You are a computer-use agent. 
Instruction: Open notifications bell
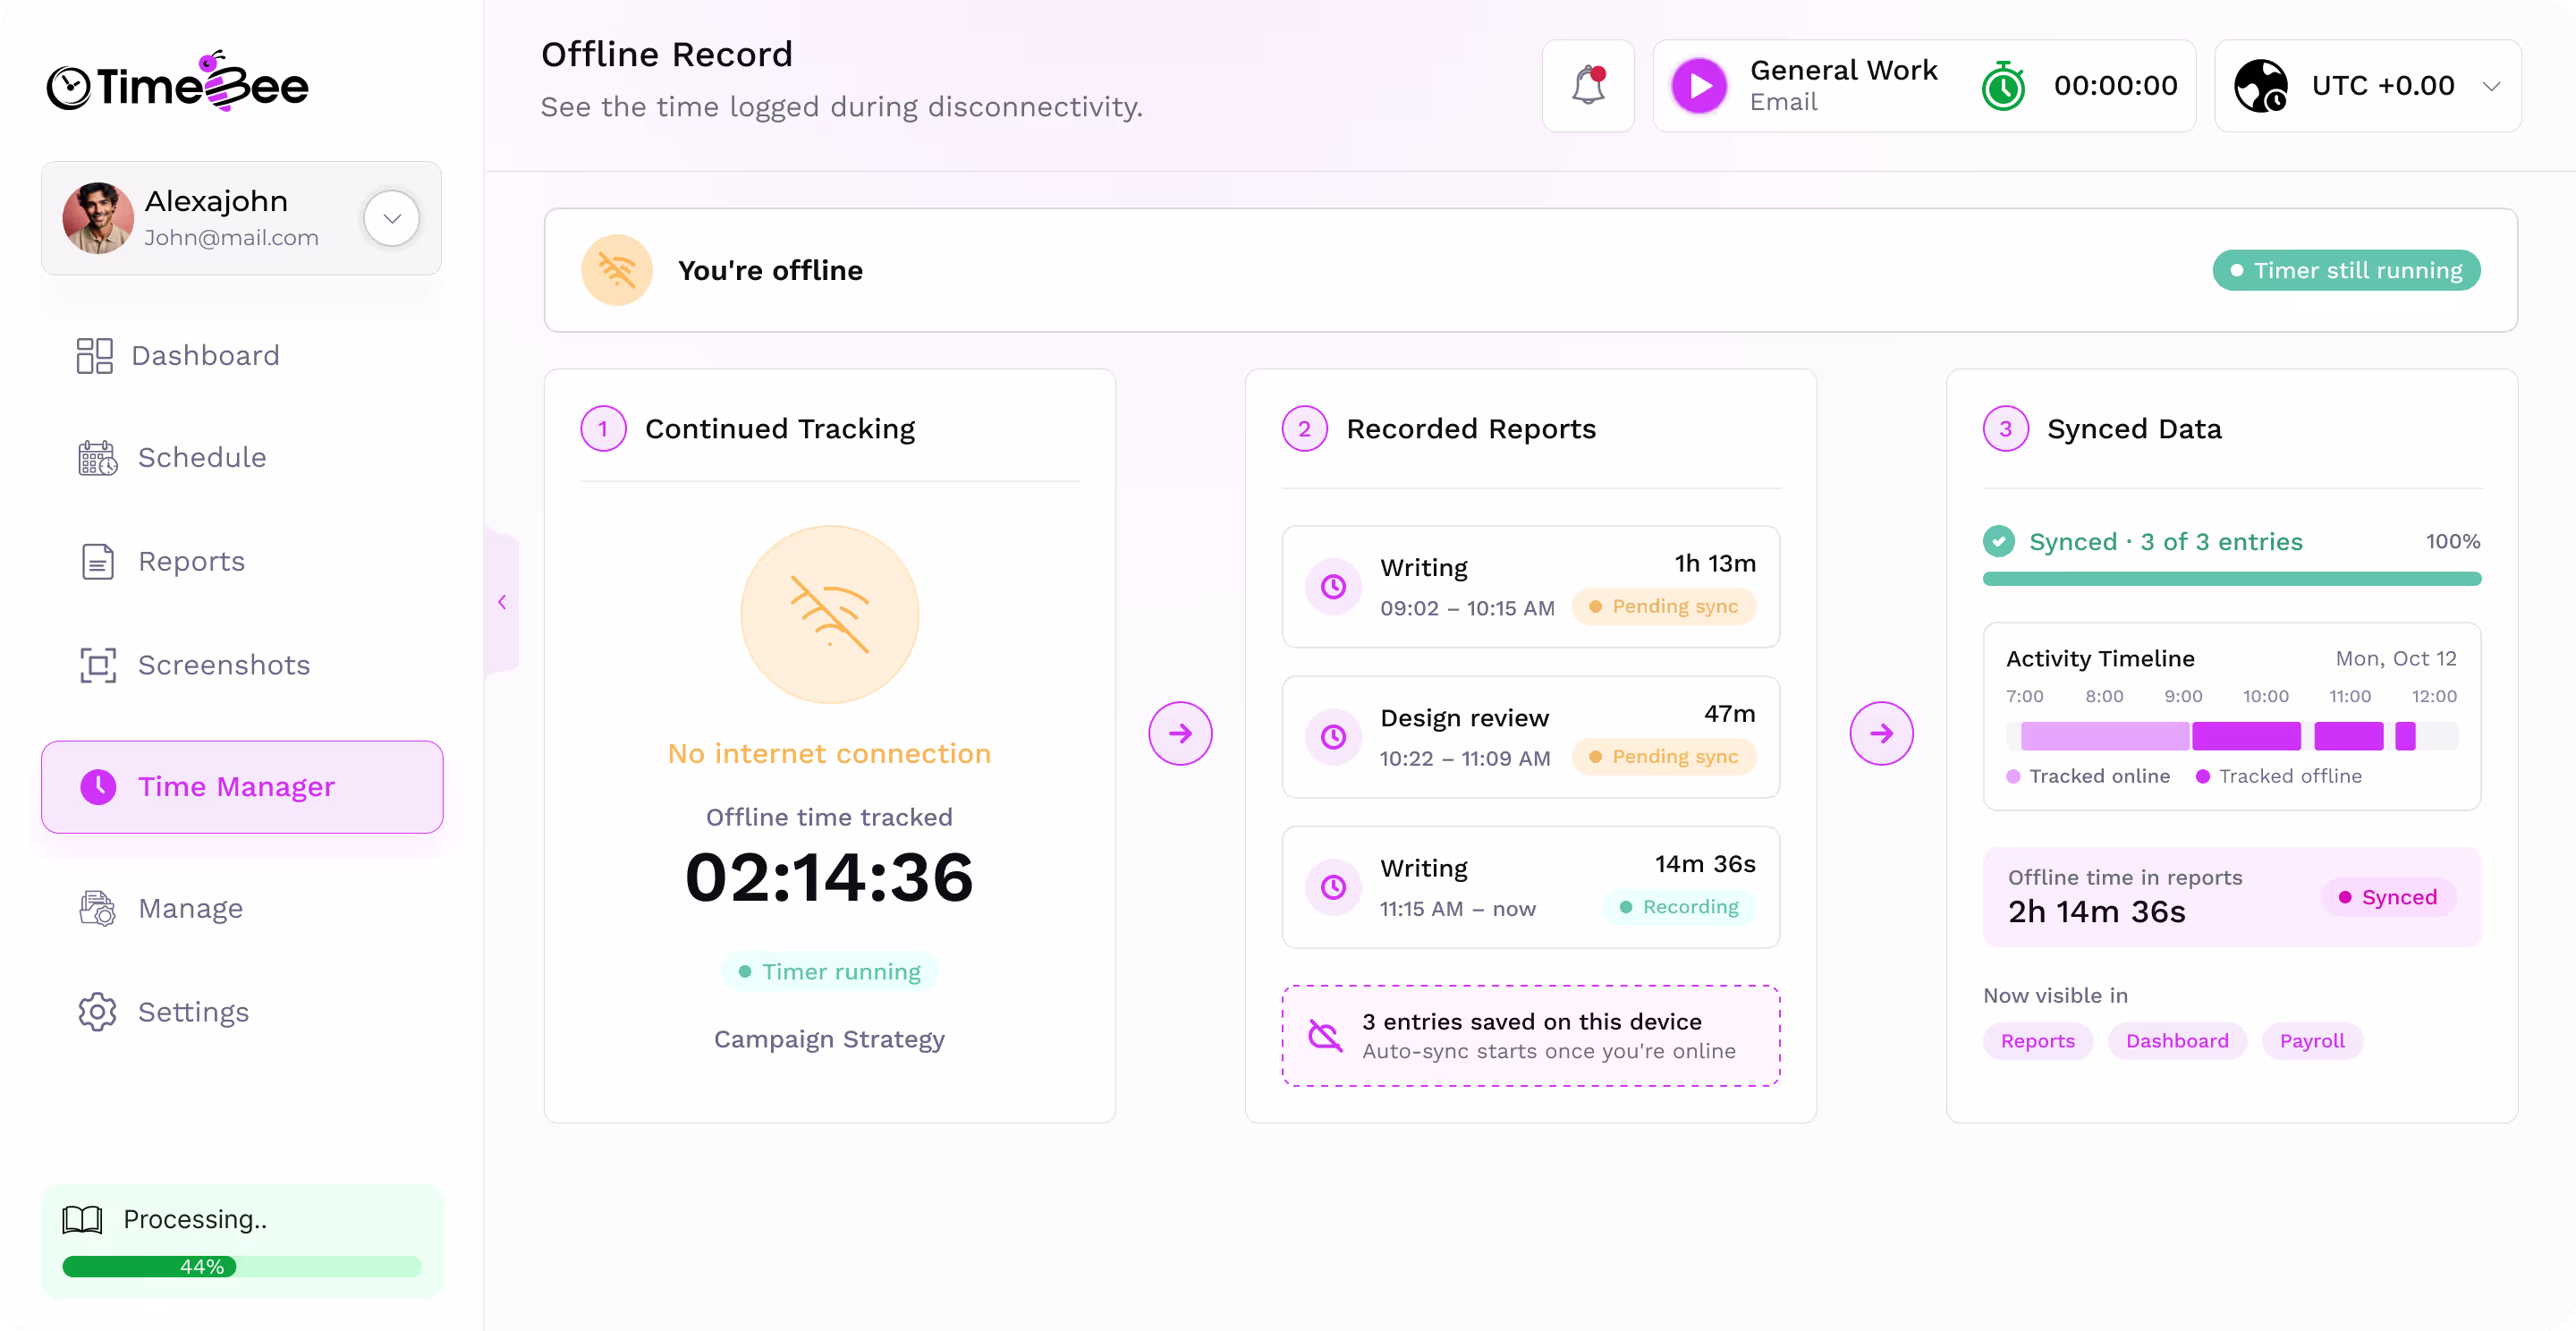tap(1587, 86)
